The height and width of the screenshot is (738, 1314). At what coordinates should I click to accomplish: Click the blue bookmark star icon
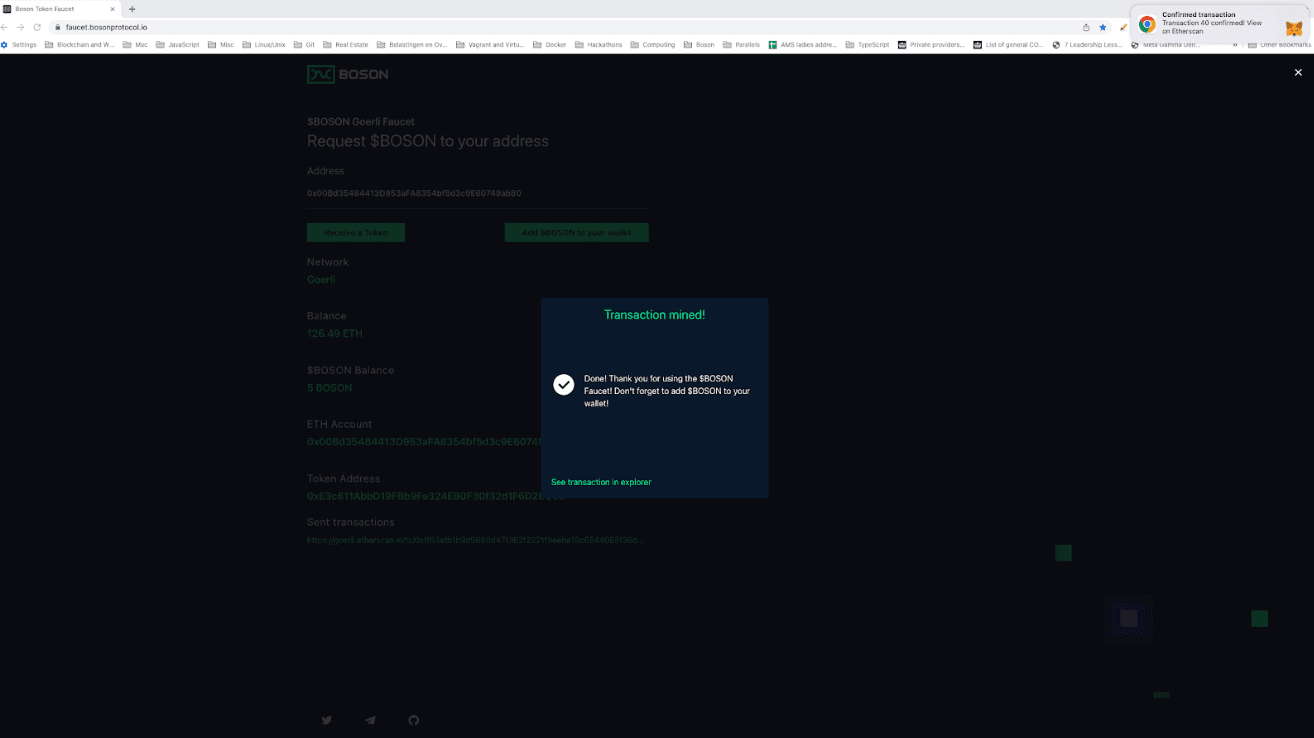tap(1103, 27)
